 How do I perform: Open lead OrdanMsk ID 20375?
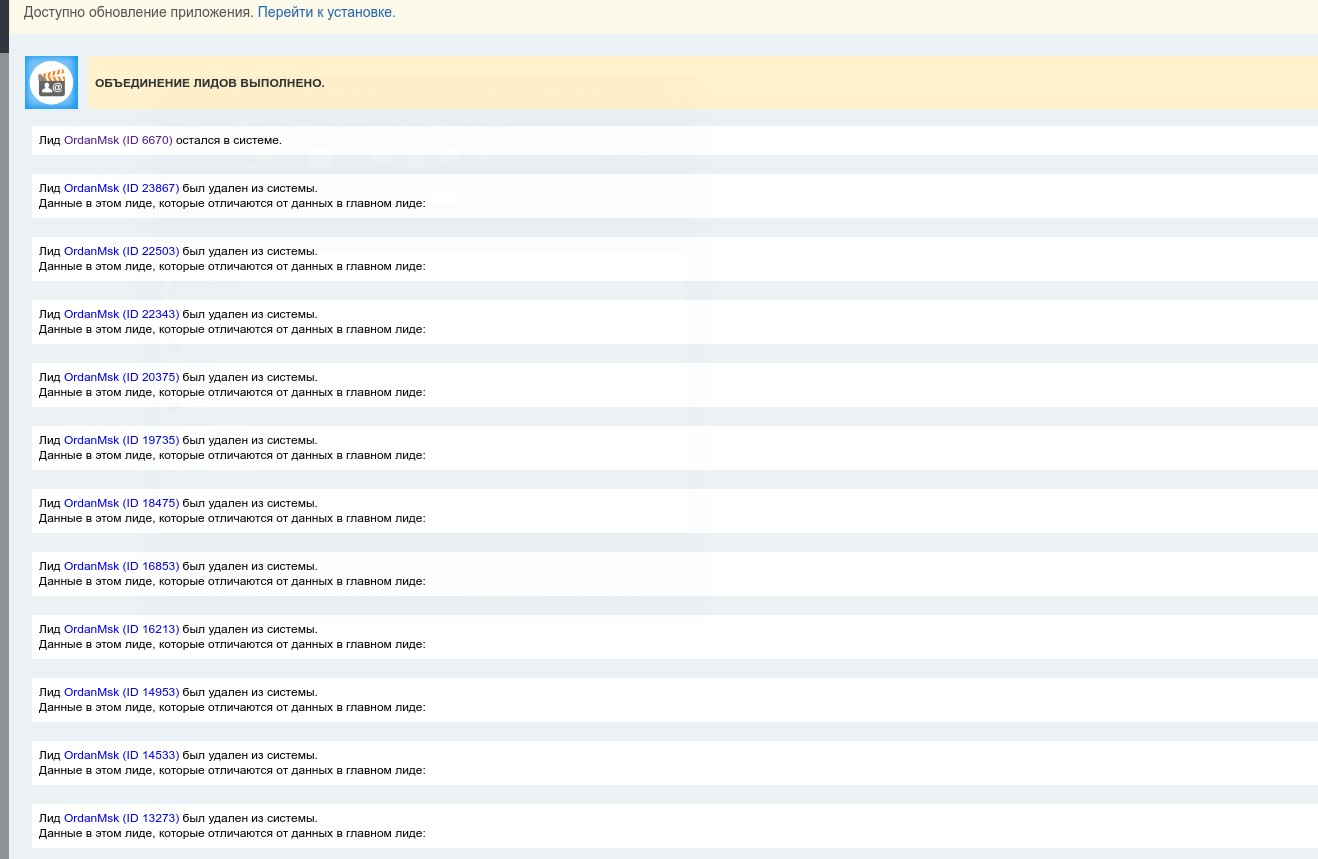[x=121, y=377]
